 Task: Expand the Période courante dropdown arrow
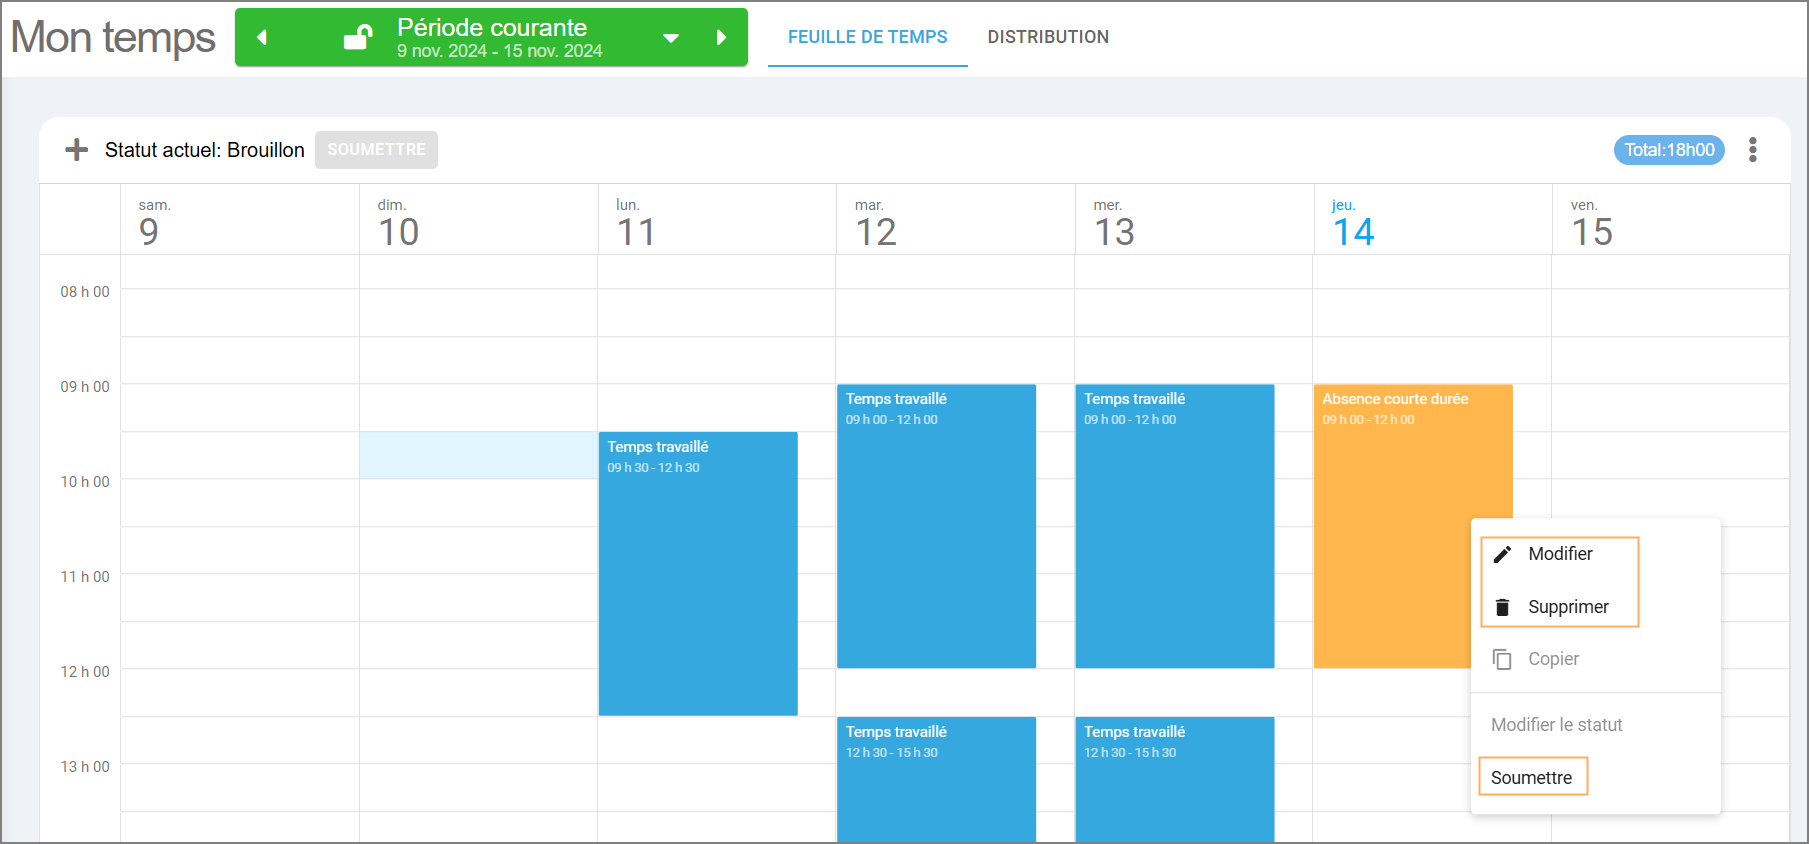click(671, 38)
